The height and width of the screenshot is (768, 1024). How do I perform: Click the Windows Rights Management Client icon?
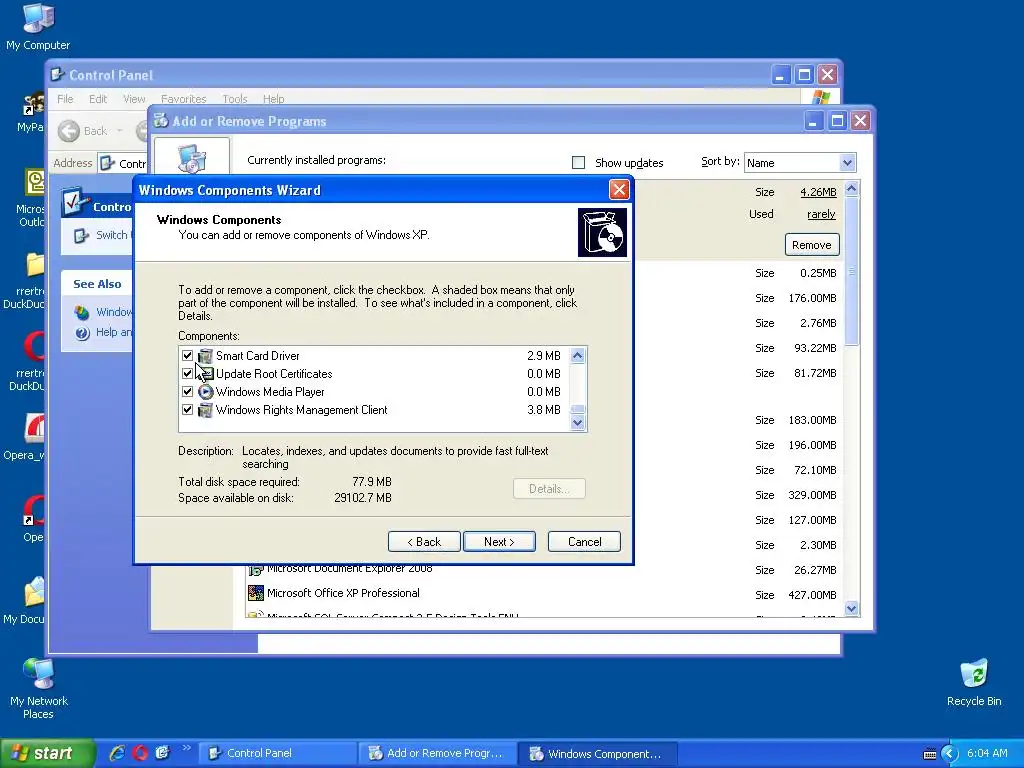tap(205, 410)
